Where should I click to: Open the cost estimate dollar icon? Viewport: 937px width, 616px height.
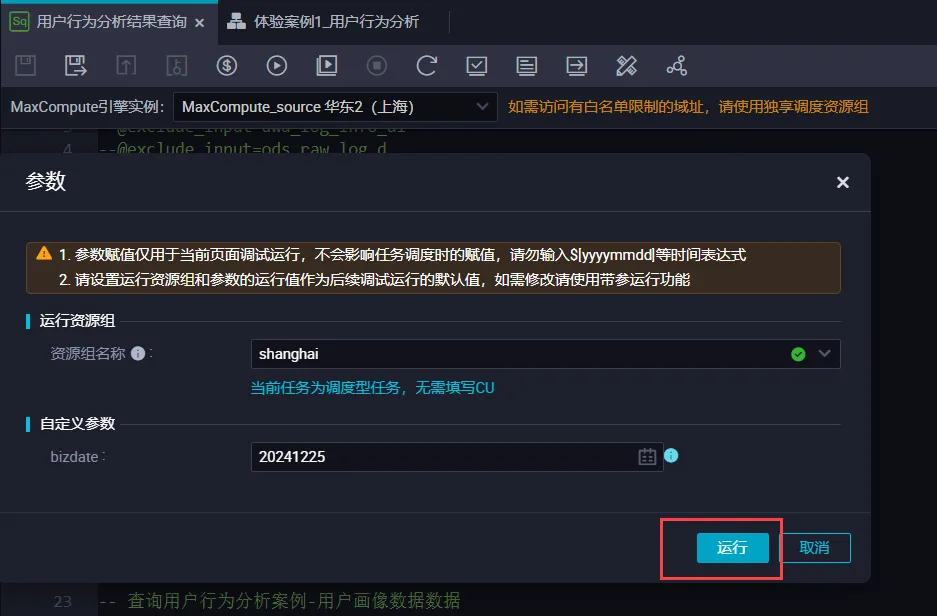tap(226, 66)
